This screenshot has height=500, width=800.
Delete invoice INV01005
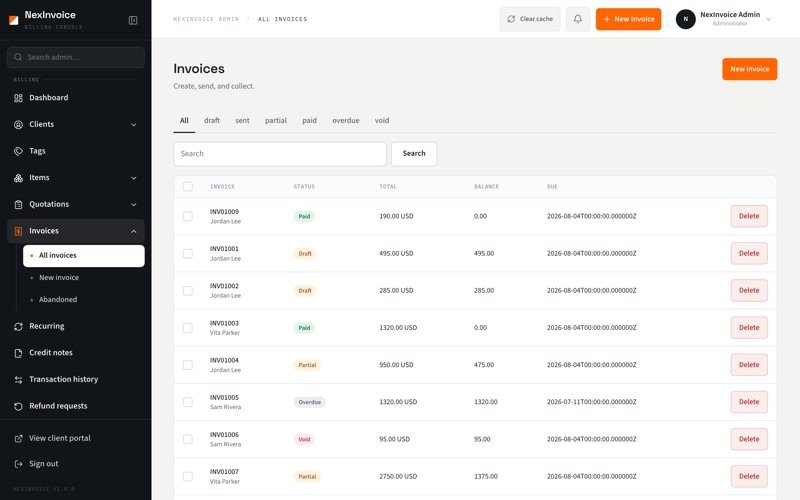click(x=749, y=402)
